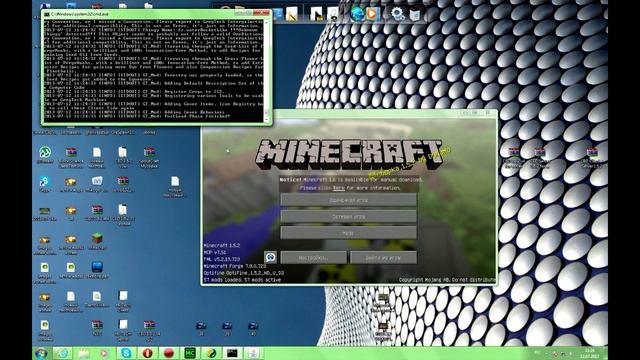640x360 pixels.
Task: Click the system tray clock
Action: pyautogui.click(x=591, y=353)
